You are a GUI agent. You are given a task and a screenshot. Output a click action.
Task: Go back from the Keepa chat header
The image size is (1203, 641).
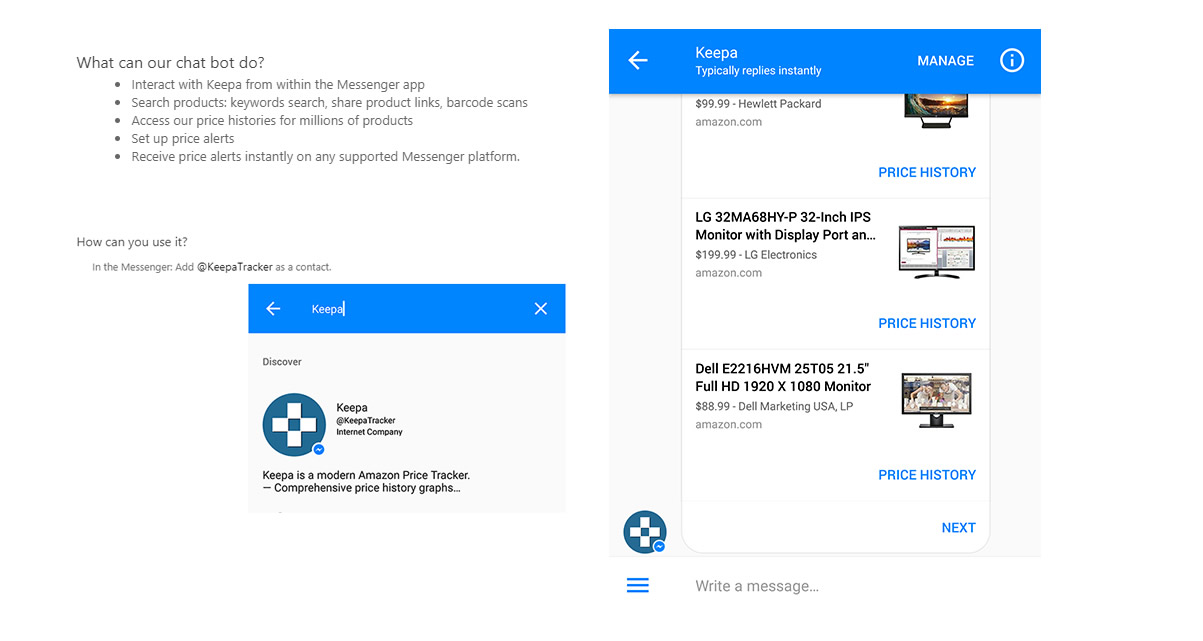(638, 61)
